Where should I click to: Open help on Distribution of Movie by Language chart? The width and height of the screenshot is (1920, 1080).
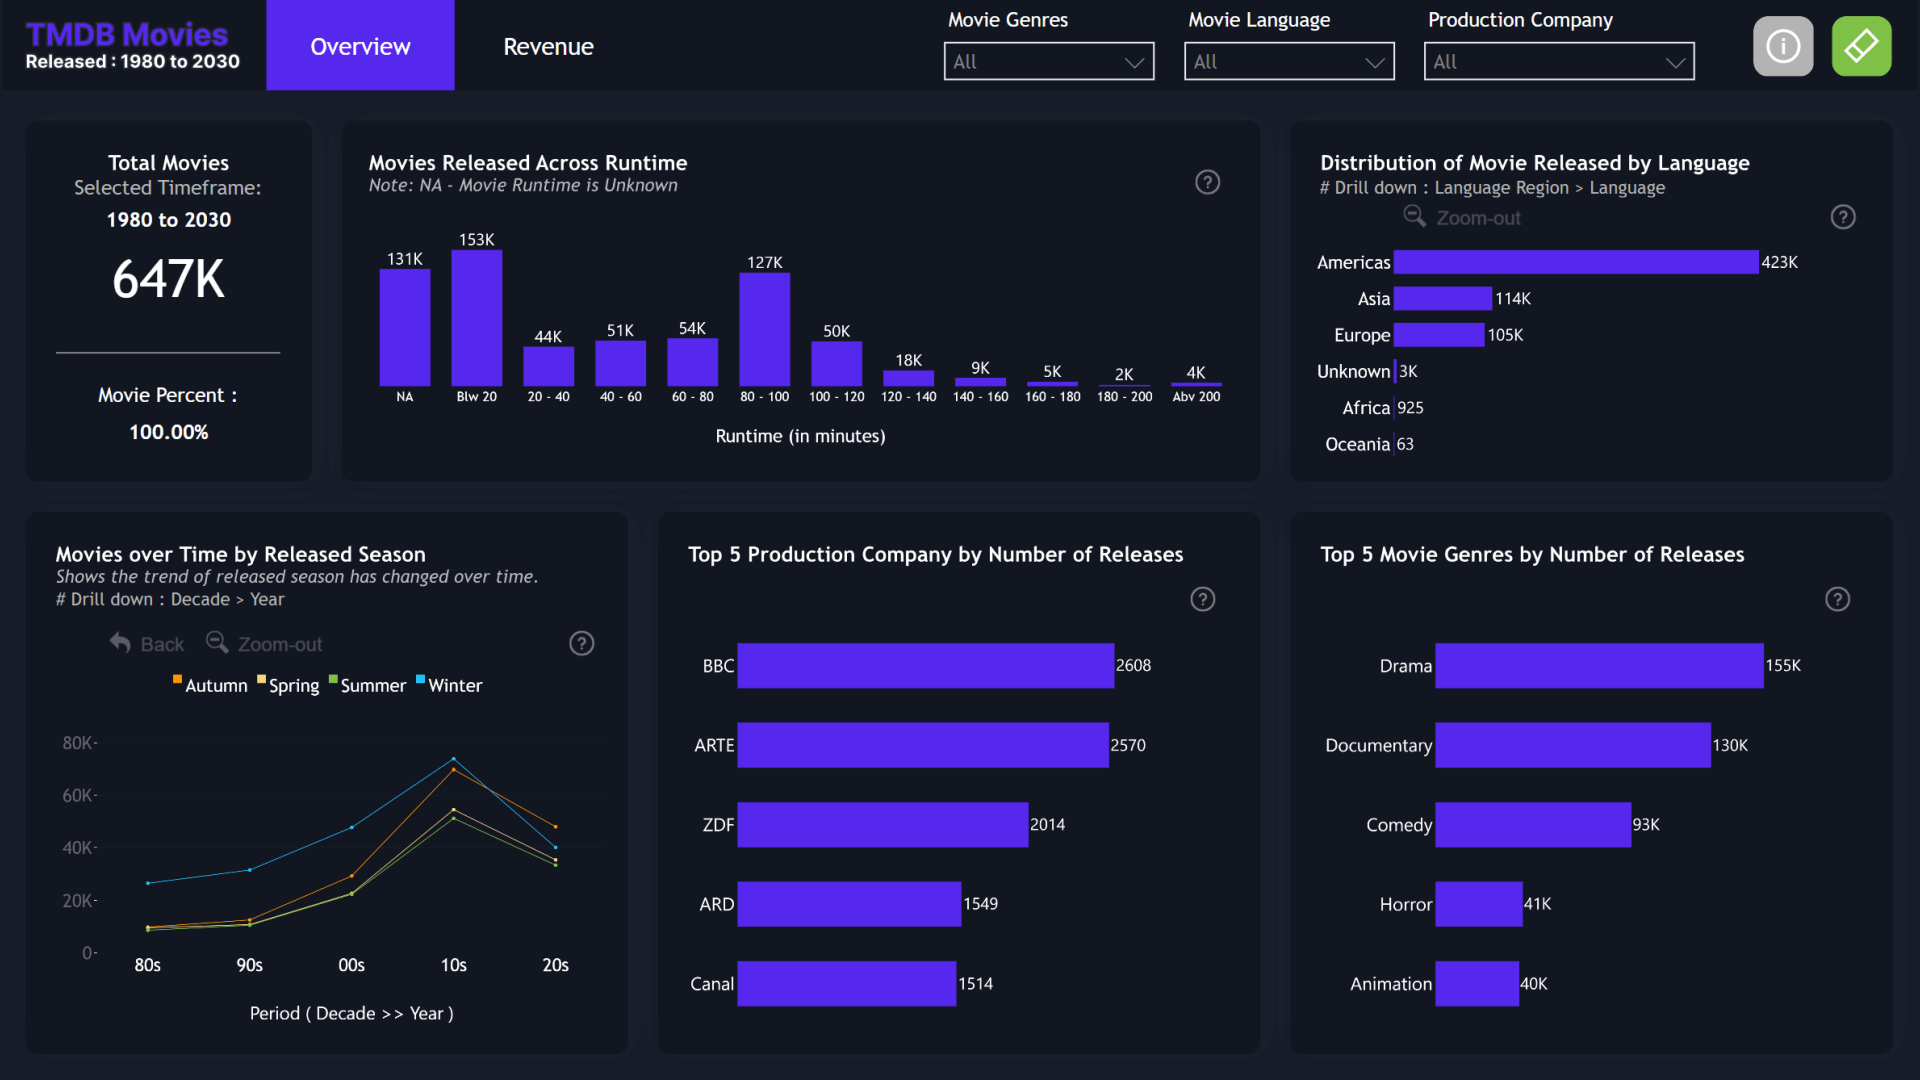tap(1843, 216)
